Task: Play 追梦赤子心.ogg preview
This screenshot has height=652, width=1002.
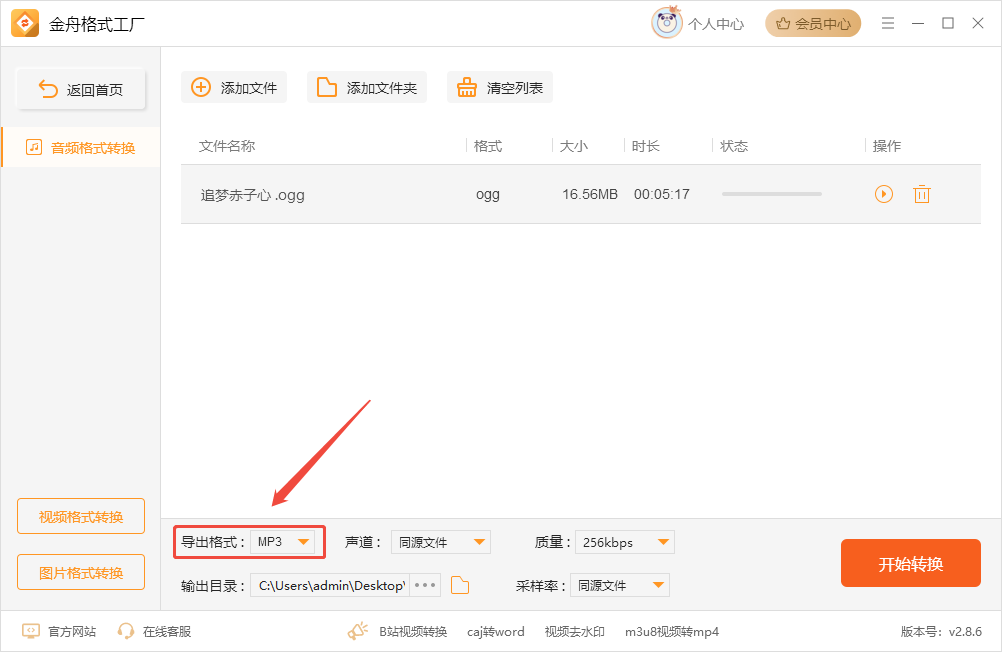Action: [884, 194]
